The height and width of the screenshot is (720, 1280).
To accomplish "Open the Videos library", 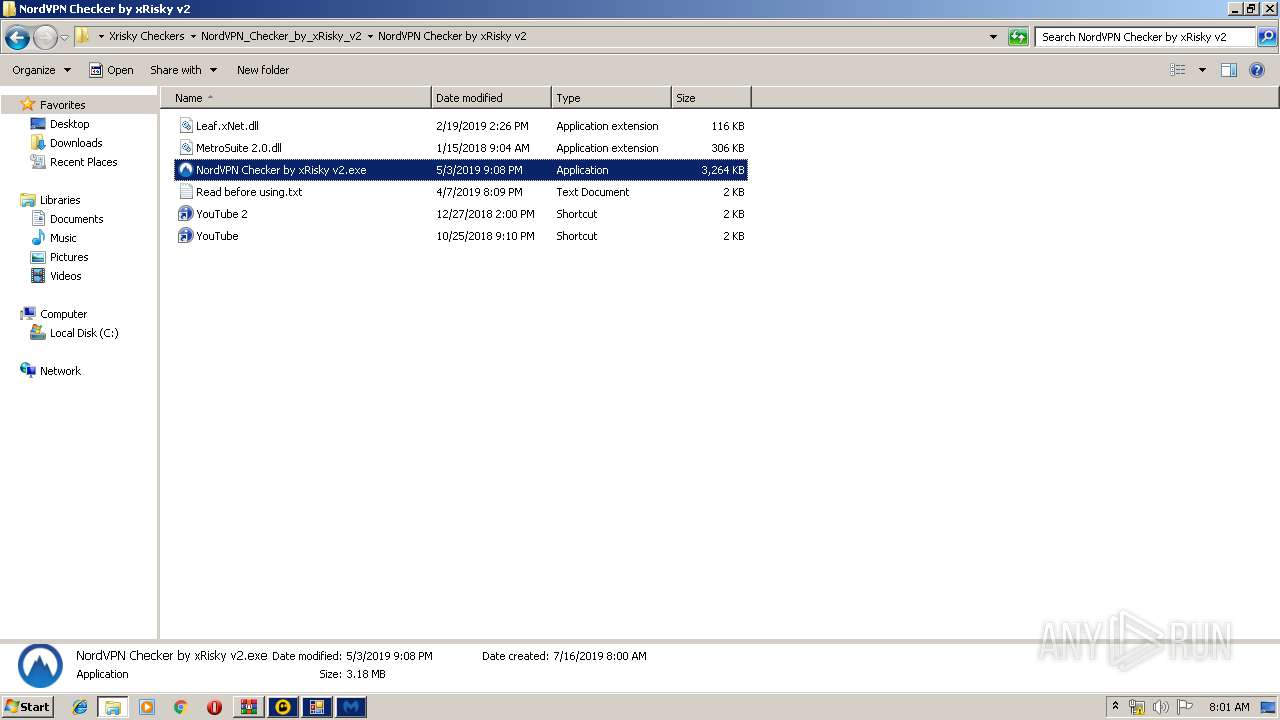I will 66,276.
